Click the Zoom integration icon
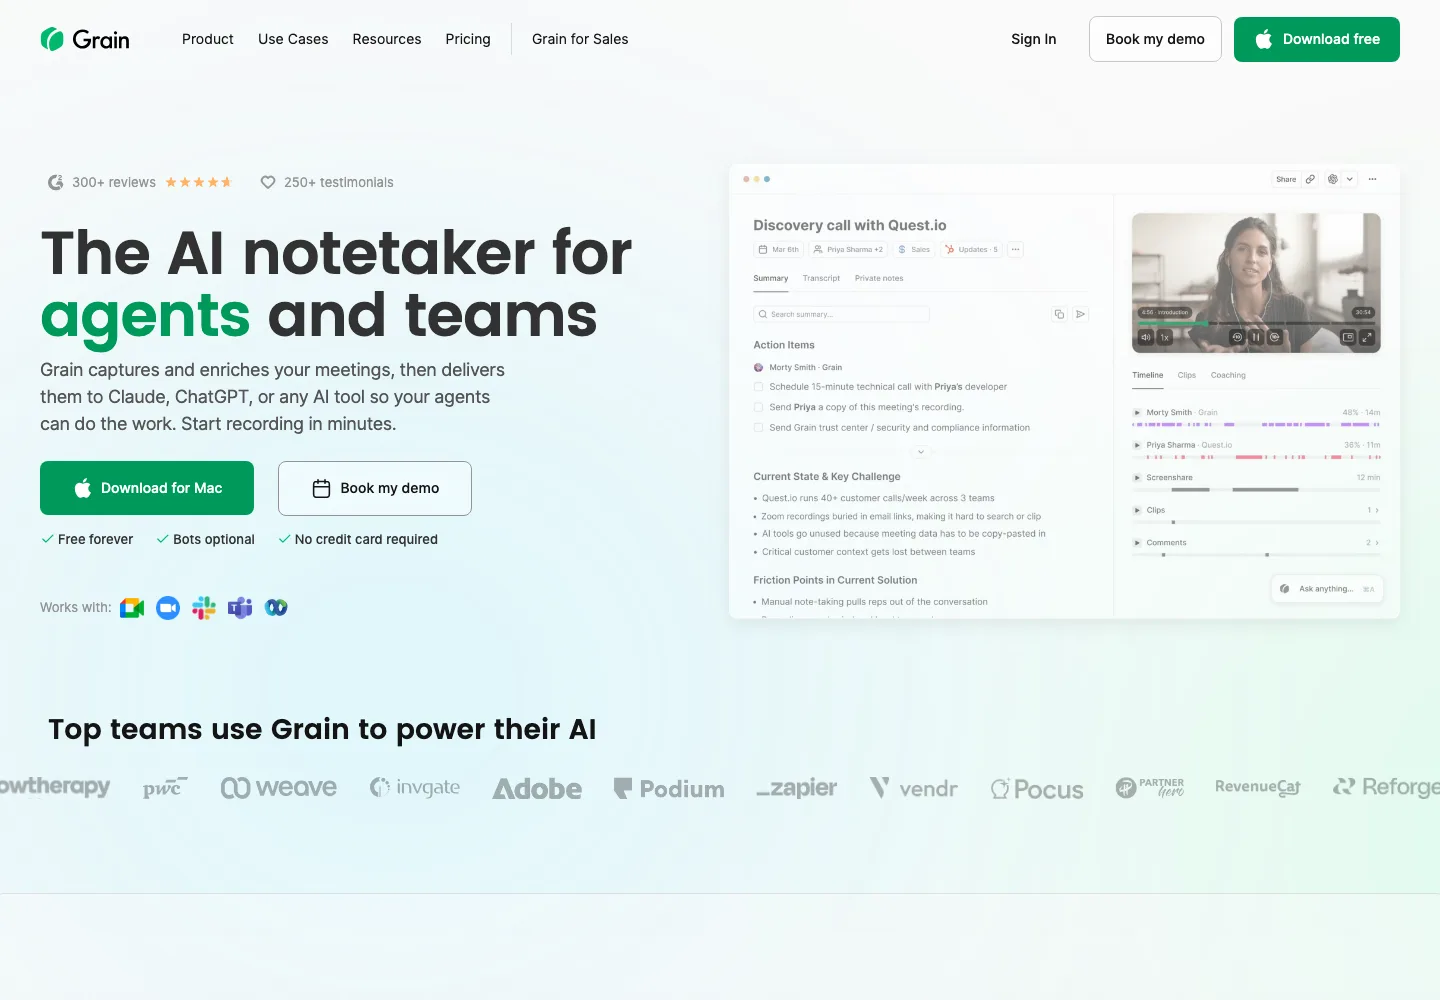1440x1000 pixels. pyautogui.click(x=168, y=608)
